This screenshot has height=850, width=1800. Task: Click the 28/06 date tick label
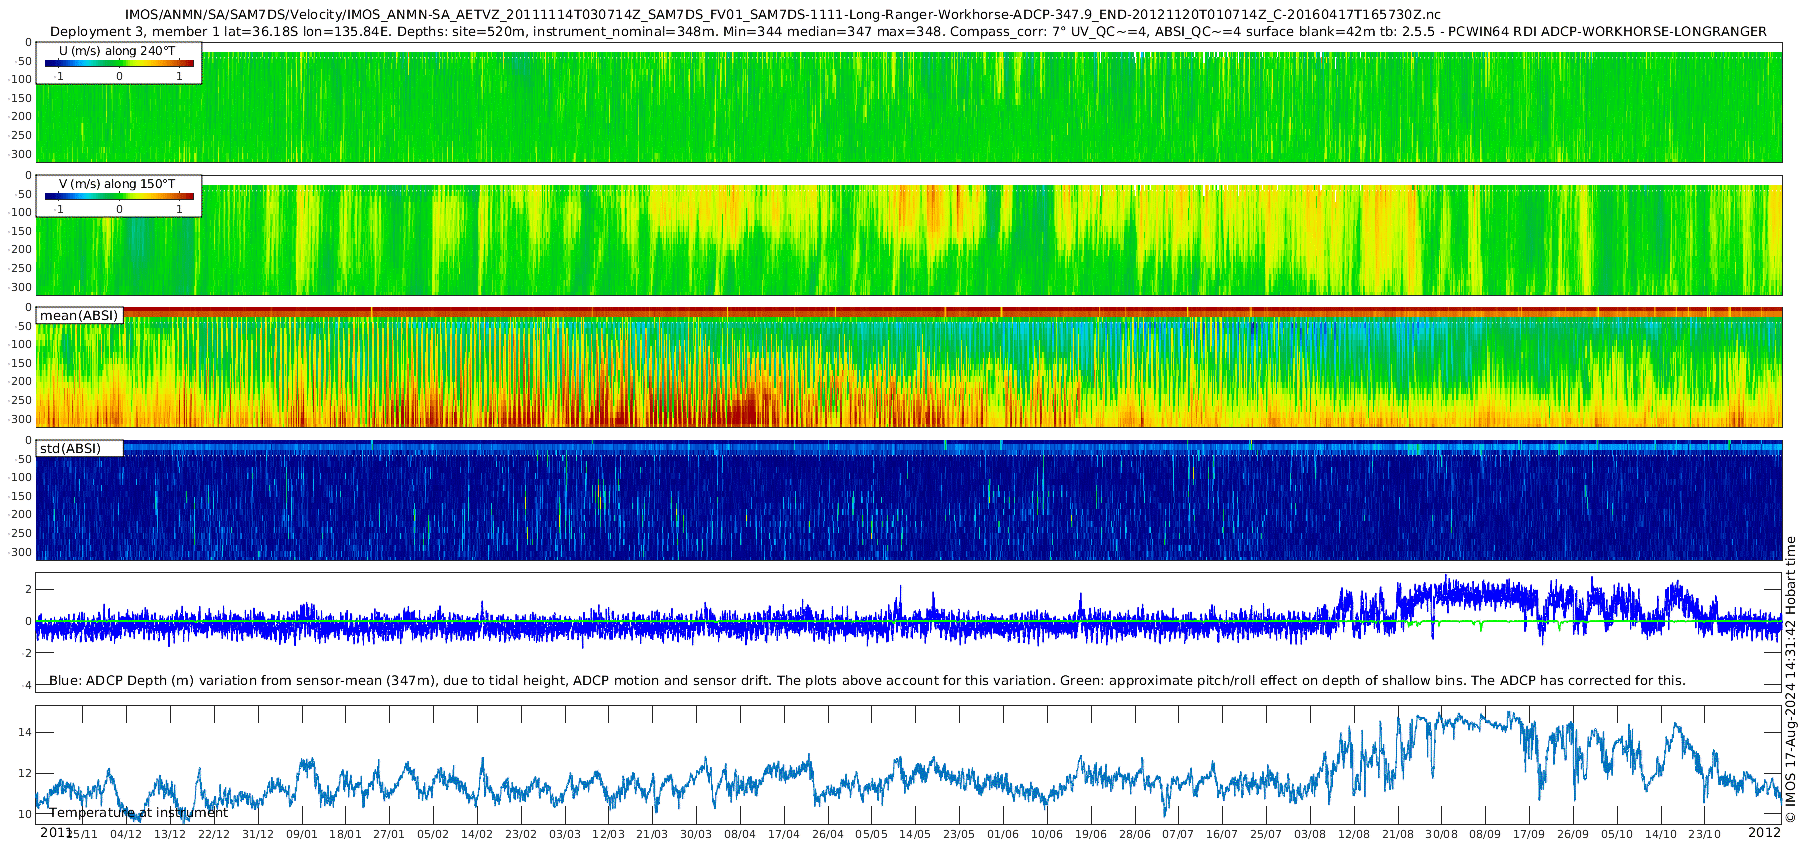1135,834
